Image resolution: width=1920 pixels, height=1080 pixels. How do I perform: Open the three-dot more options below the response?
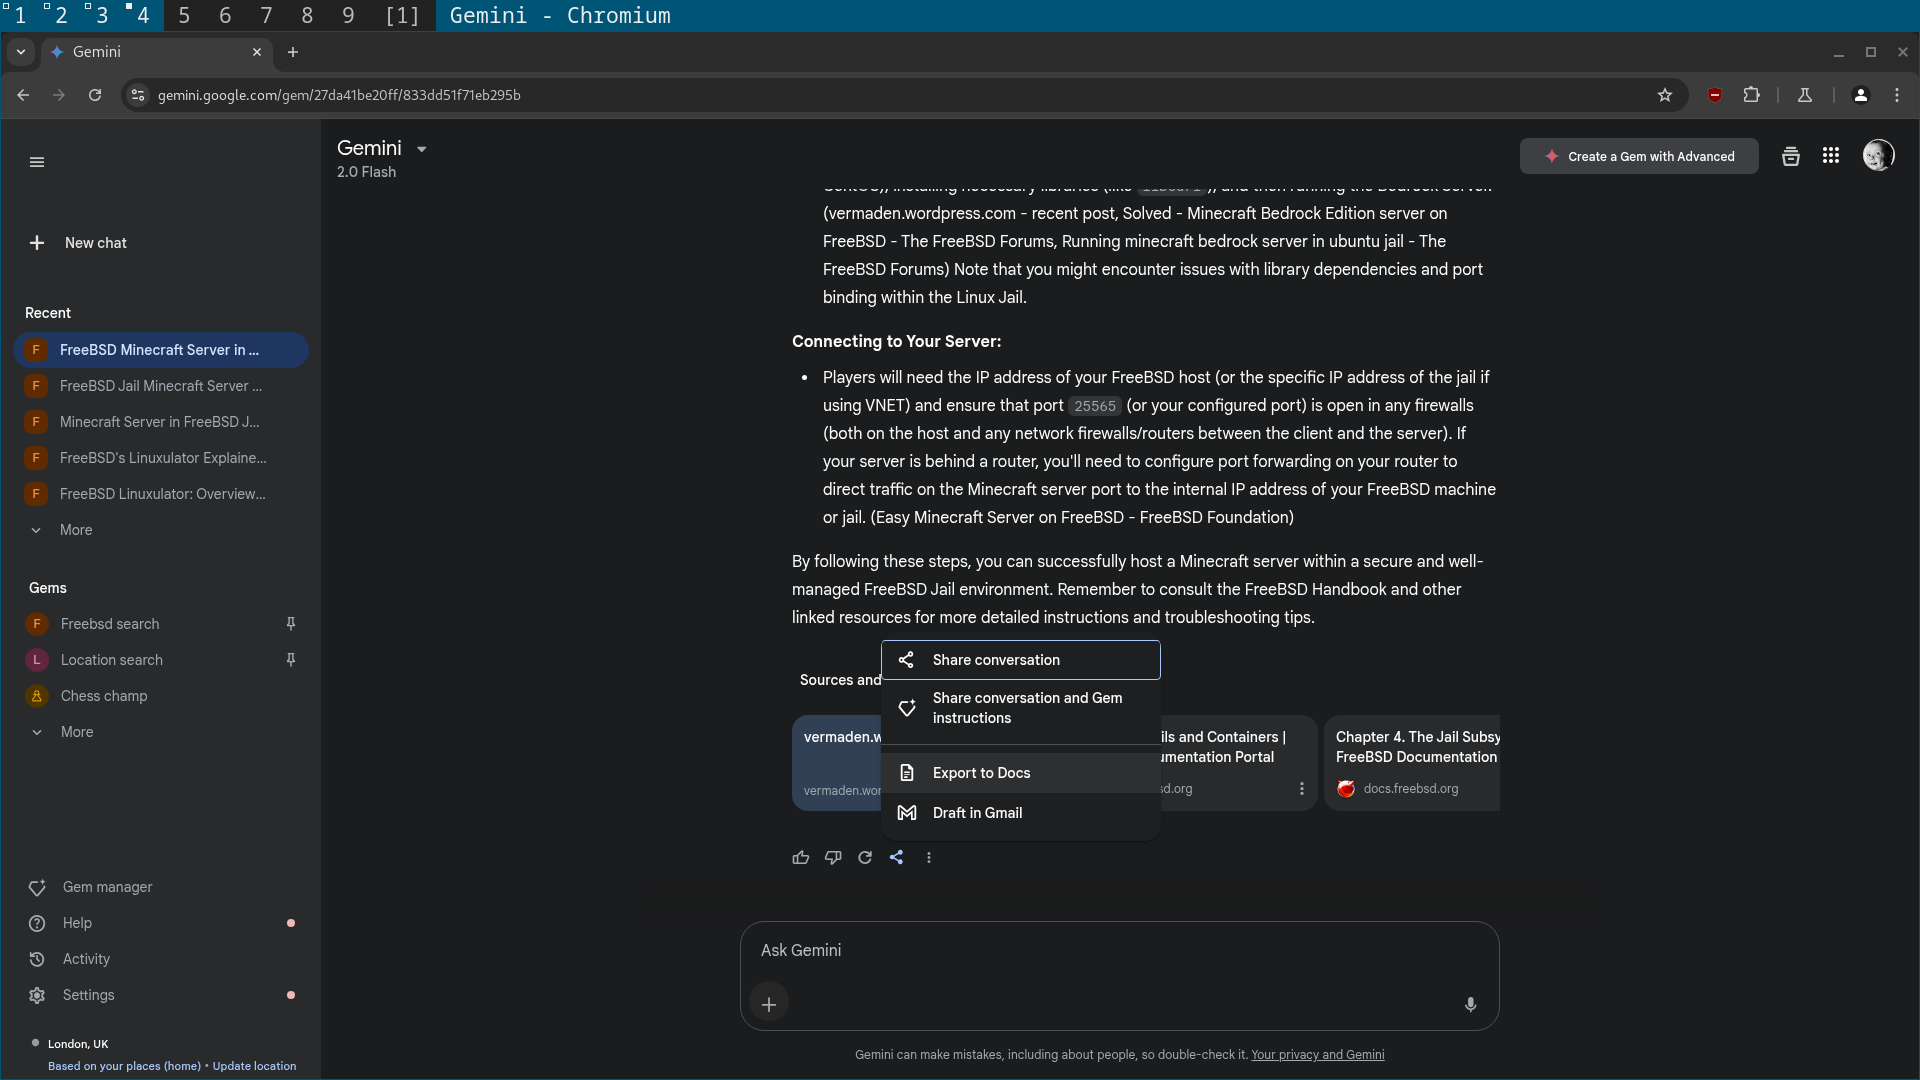click(x=929, y=858)
